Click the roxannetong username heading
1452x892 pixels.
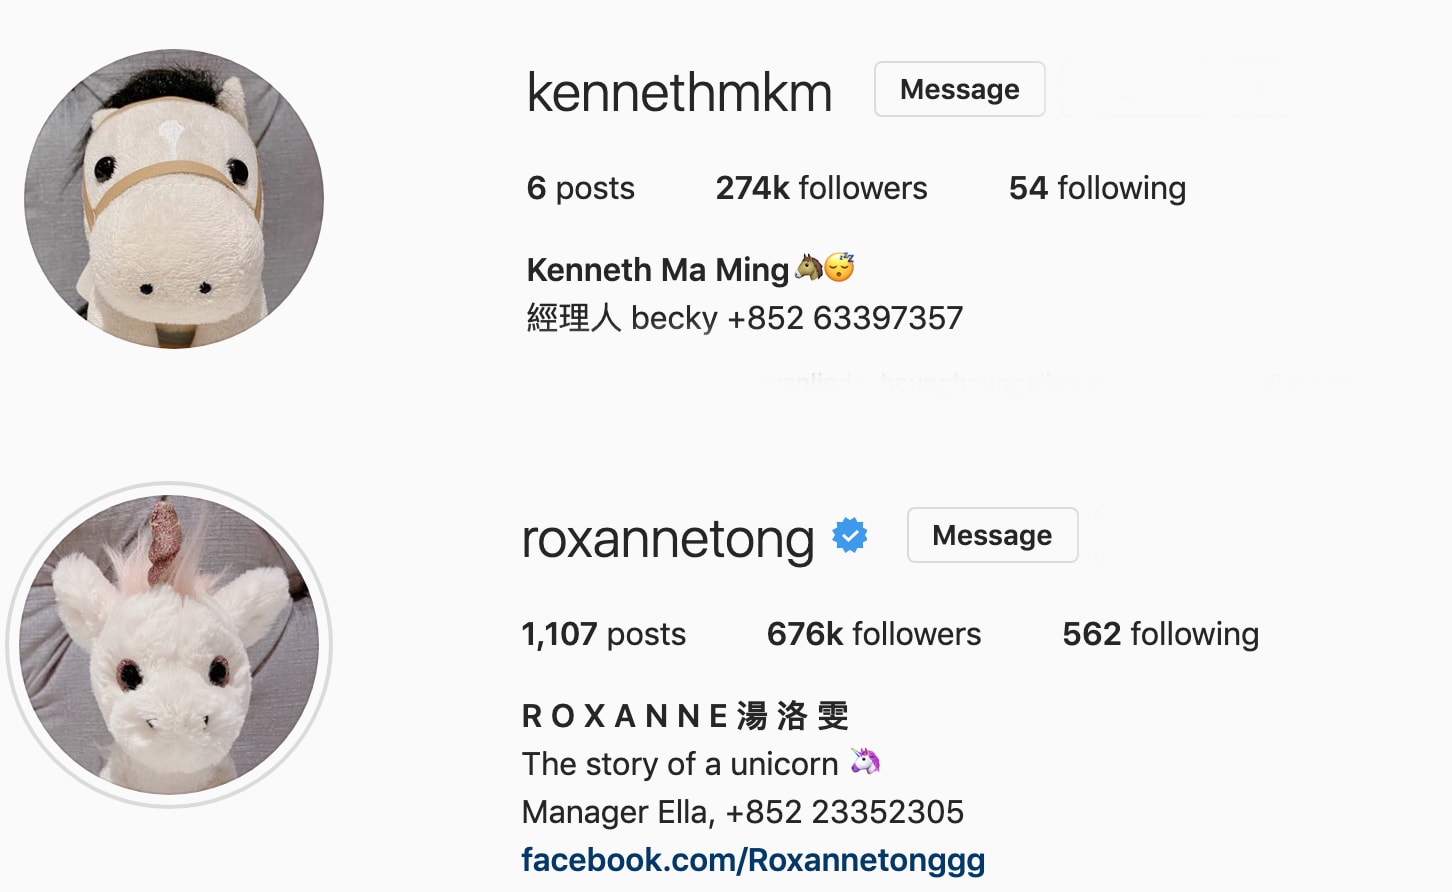coord(668,539)
